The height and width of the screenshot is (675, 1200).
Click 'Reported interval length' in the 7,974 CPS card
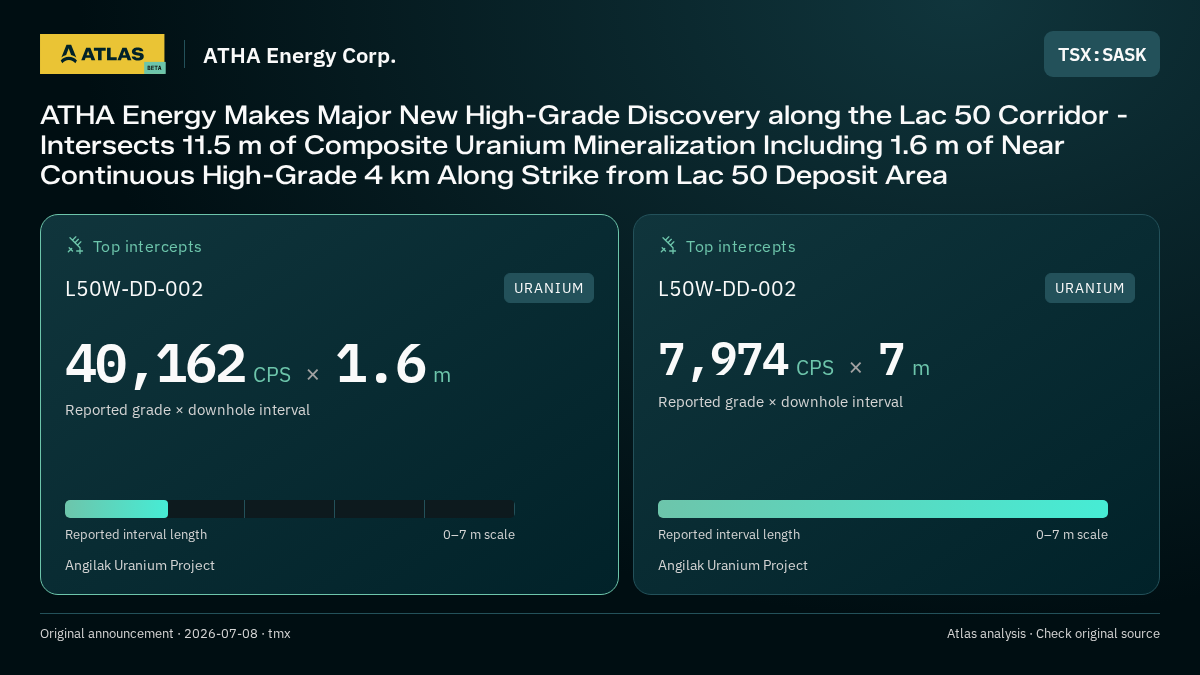pos(729,535)
